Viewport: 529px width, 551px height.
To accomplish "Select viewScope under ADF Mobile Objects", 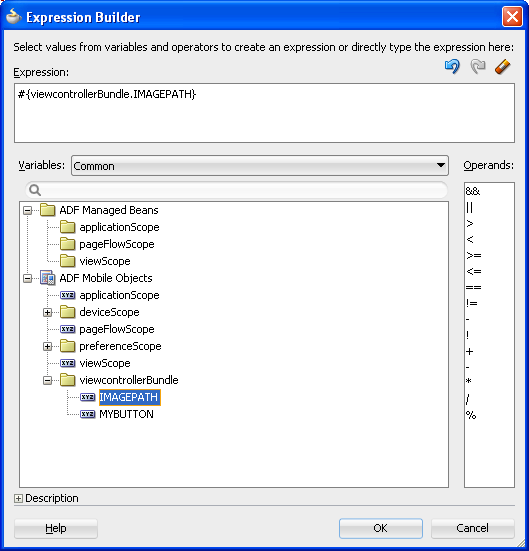I will coord(105,363).
